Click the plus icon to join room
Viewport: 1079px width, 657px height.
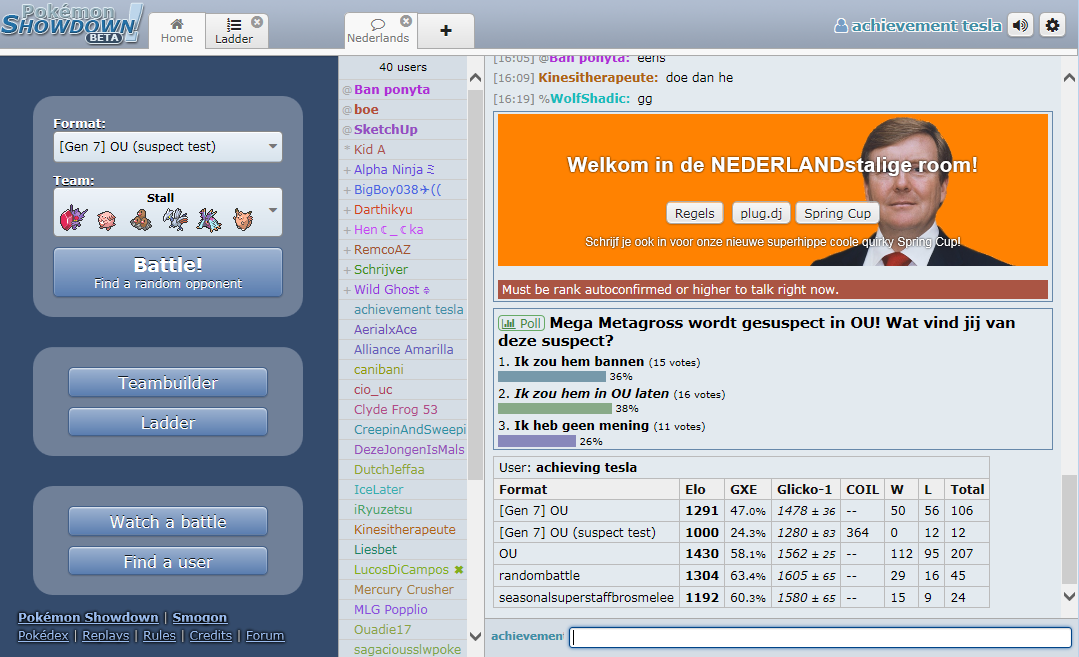(x=446, y=31)
